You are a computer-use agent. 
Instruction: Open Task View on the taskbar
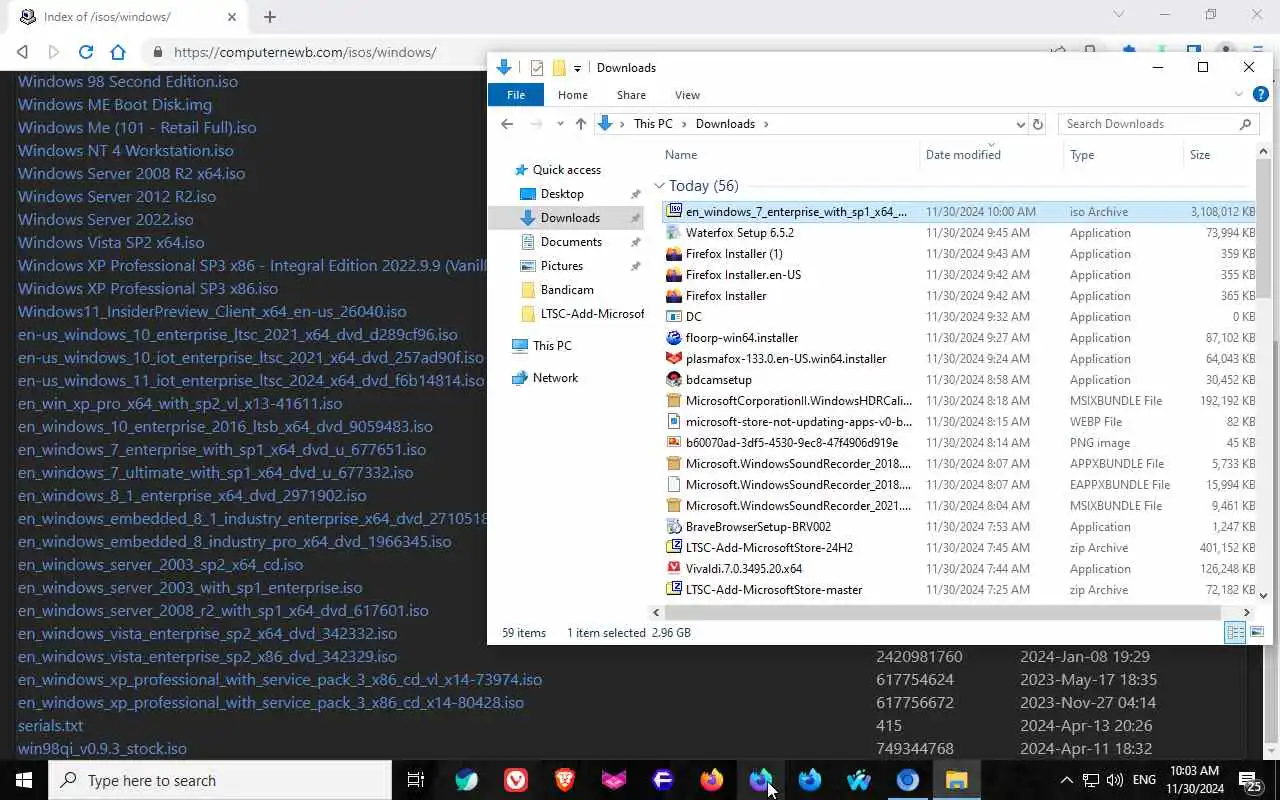click(x=416, y=780)
